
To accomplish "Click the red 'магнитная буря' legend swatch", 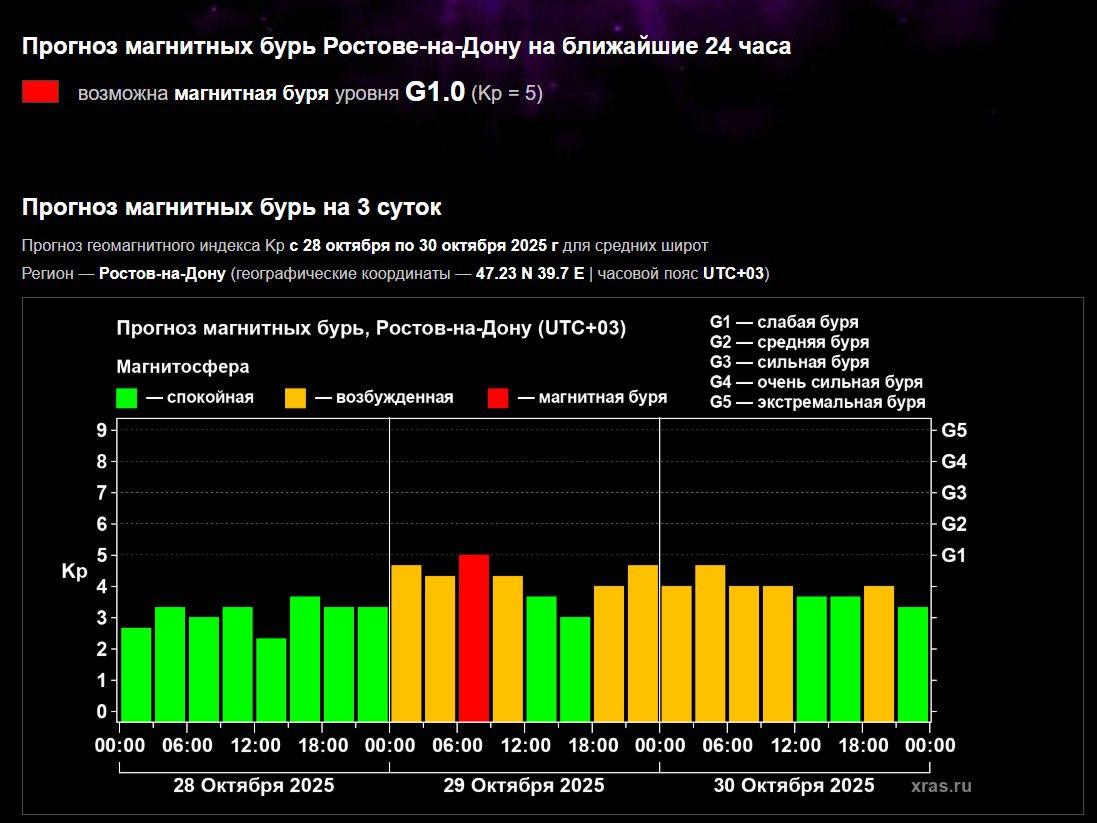I will [x=498, y=398].
